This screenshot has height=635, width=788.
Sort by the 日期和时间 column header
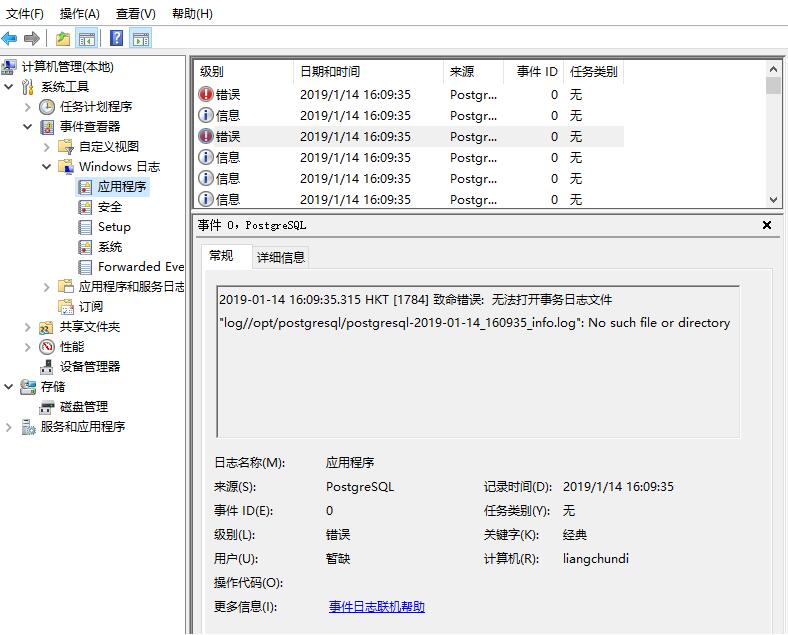(330, 71)
